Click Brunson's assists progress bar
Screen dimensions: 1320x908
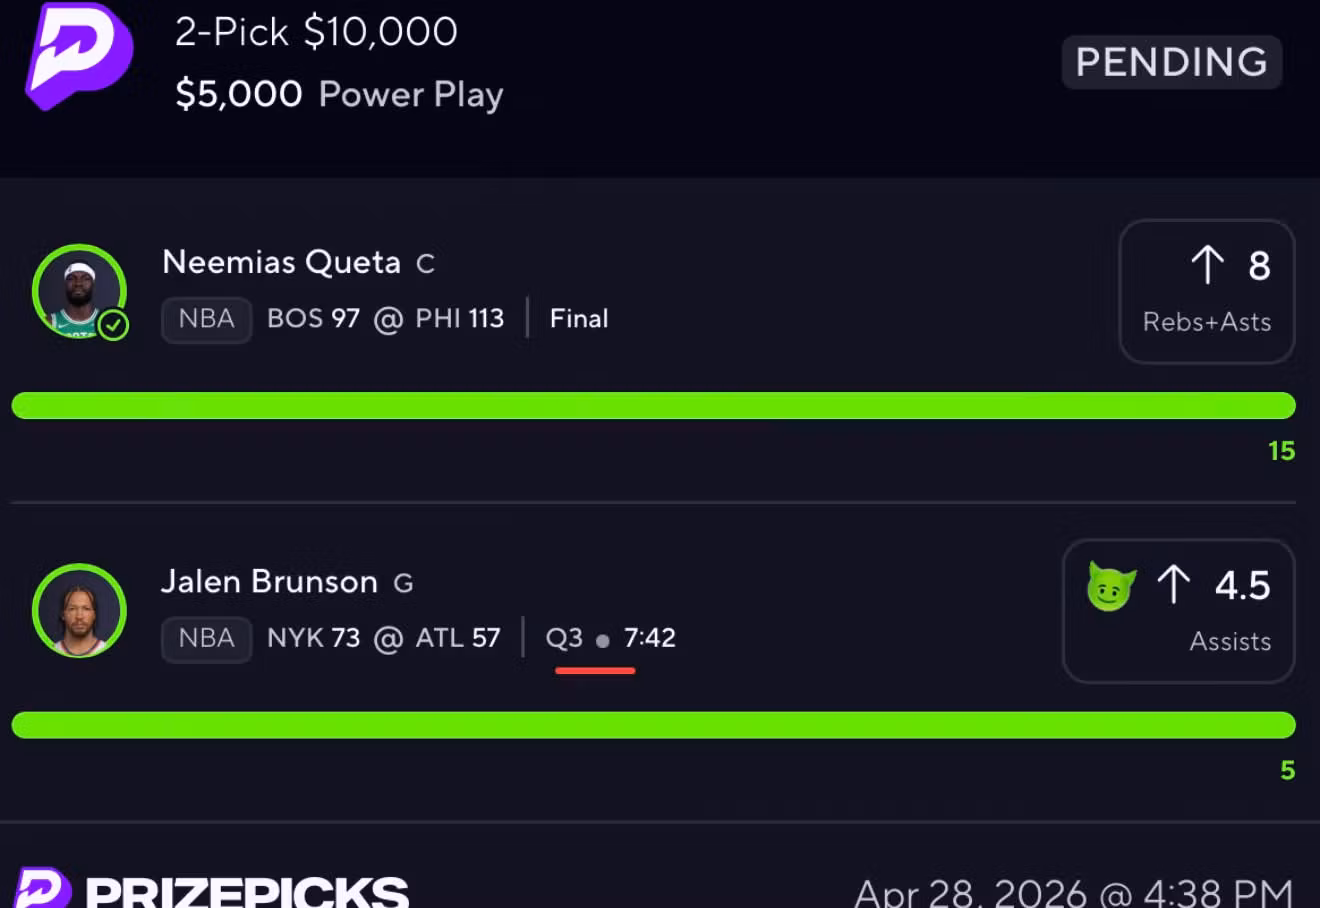coord(654,725)
